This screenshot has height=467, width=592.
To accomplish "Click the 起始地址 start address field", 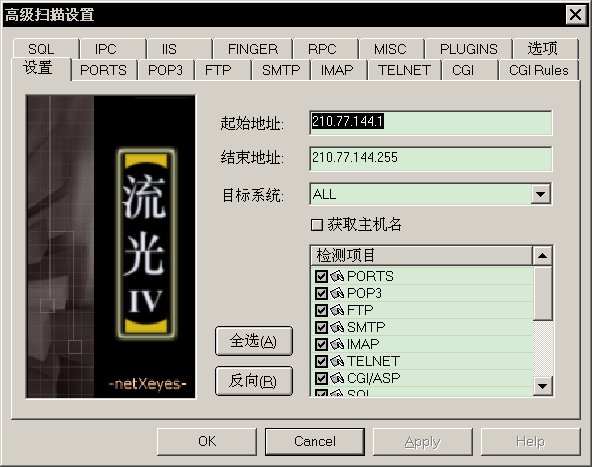I will point(430,123).
